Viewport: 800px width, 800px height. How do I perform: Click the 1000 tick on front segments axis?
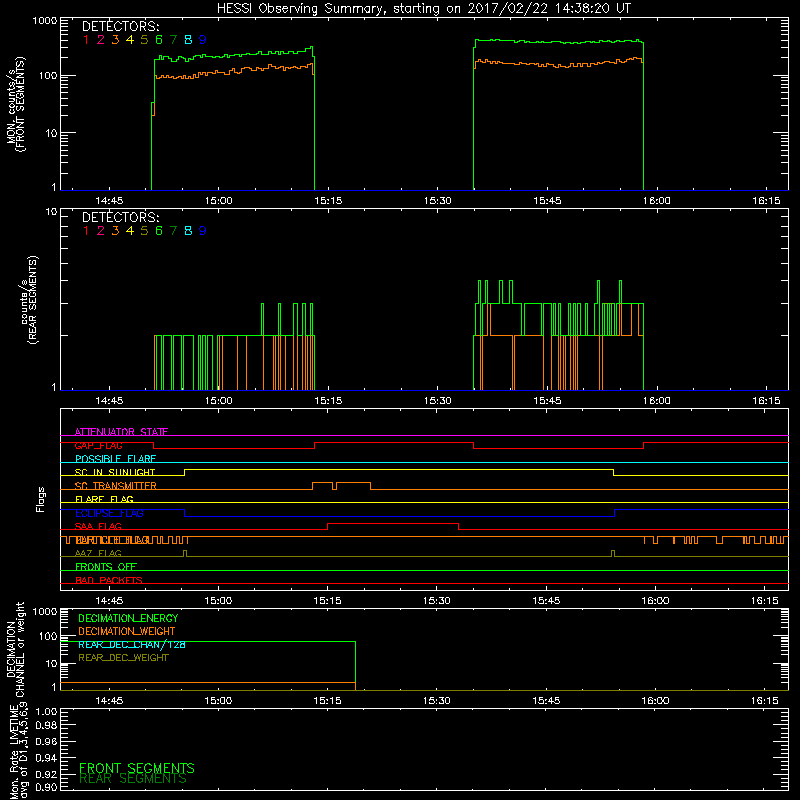pos(45,21)
